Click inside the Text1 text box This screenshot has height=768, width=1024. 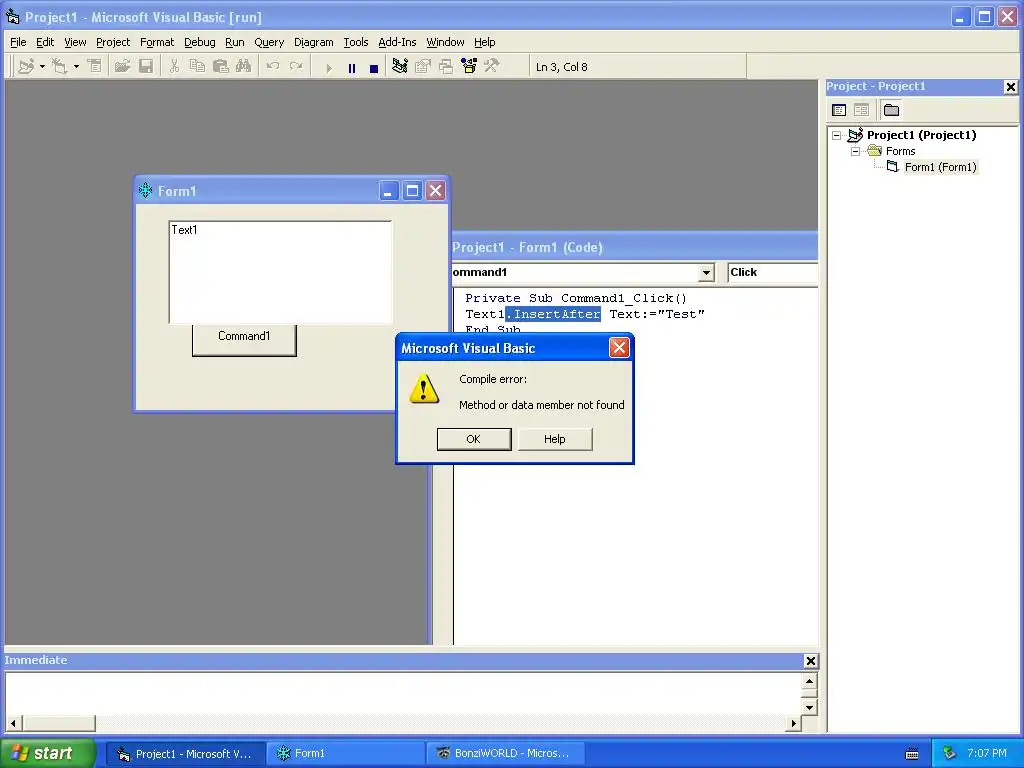coord(280,272)
